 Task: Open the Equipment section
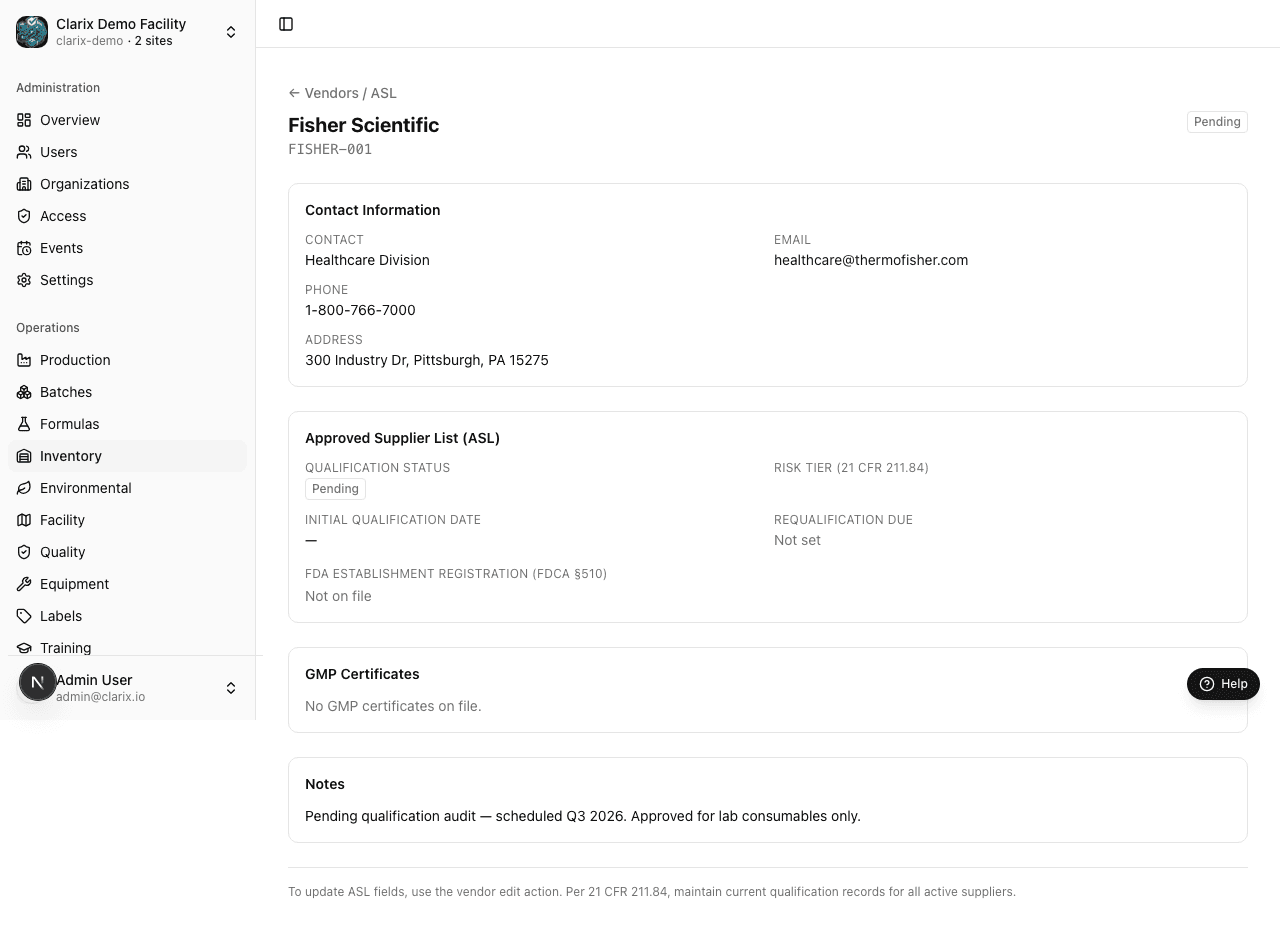click(x=127, y=584)
